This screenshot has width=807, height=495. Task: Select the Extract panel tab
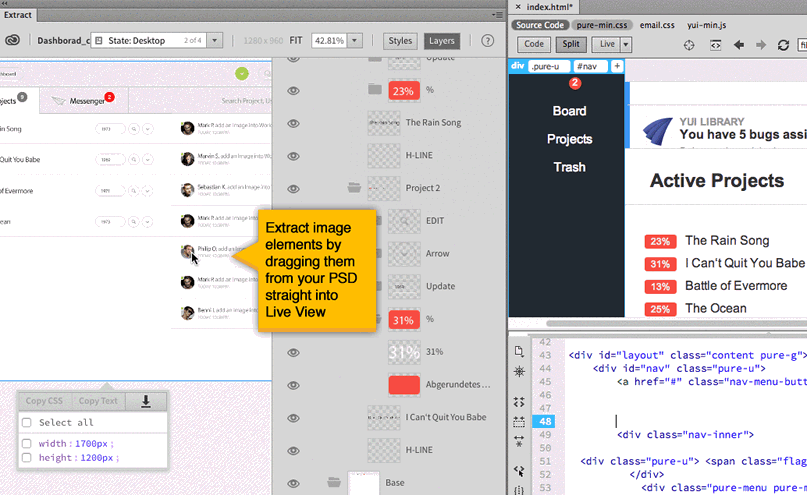[18, 15]
